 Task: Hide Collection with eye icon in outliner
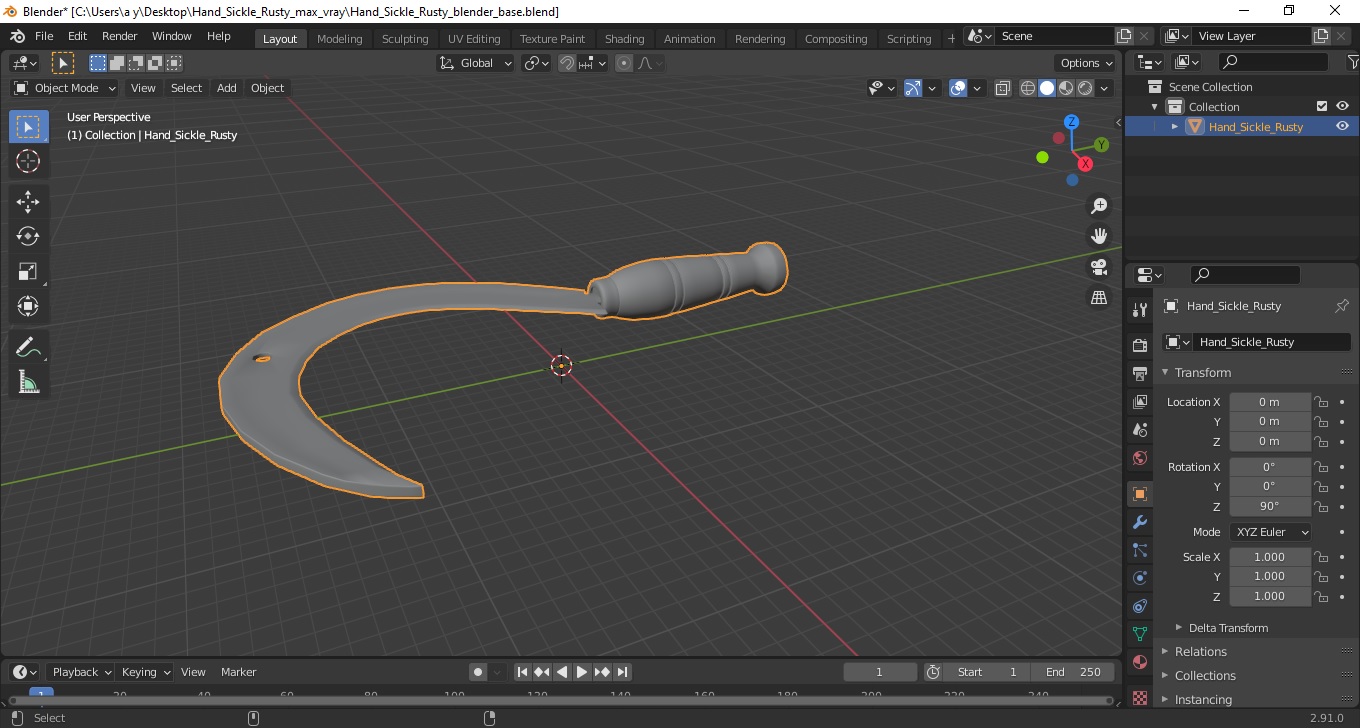click(x=1342, y=107)
